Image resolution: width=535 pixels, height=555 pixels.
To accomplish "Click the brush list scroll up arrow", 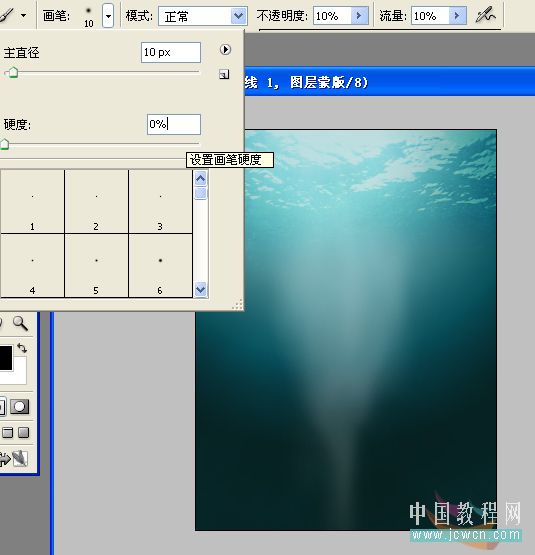I will [200, 178].
